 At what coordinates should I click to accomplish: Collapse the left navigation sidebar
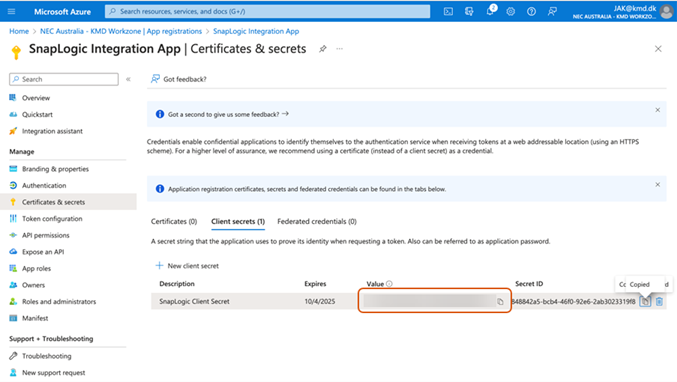[x=128, y=79]
